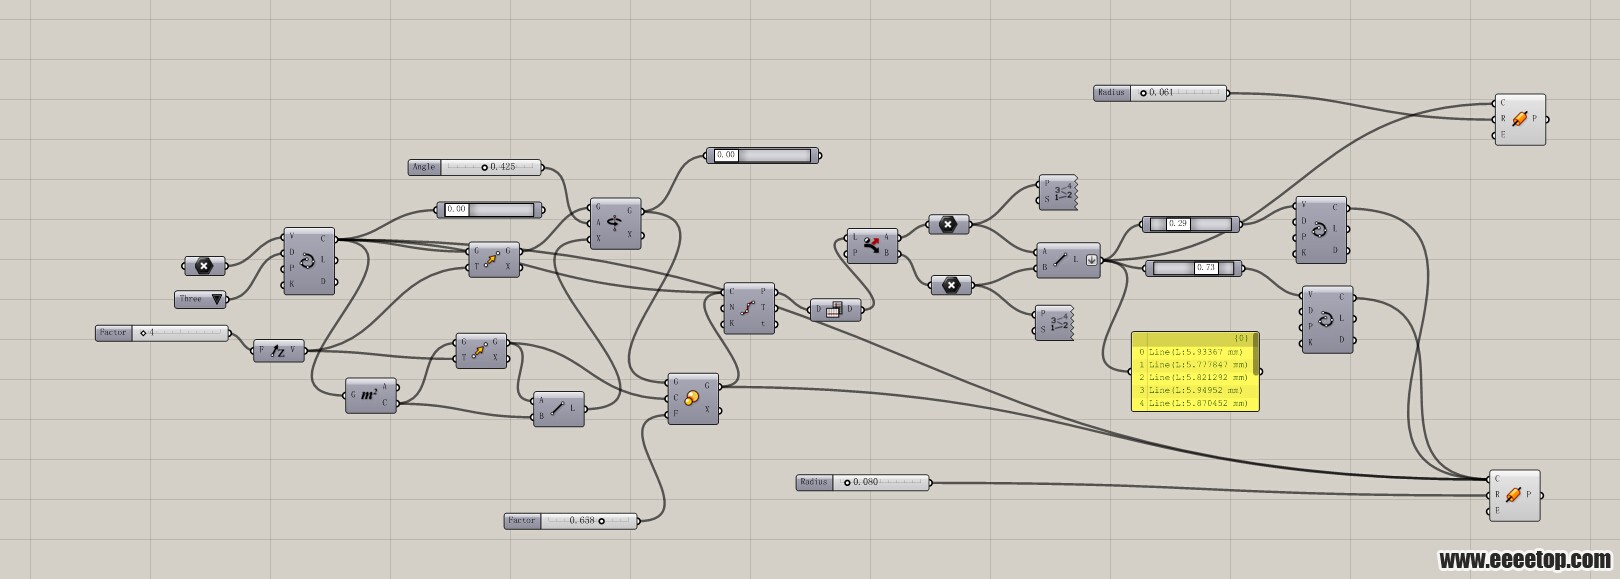Select the Shift List component below the Line node
The width and height of the screenshot is (1620, 579).
click(1054, 323)
